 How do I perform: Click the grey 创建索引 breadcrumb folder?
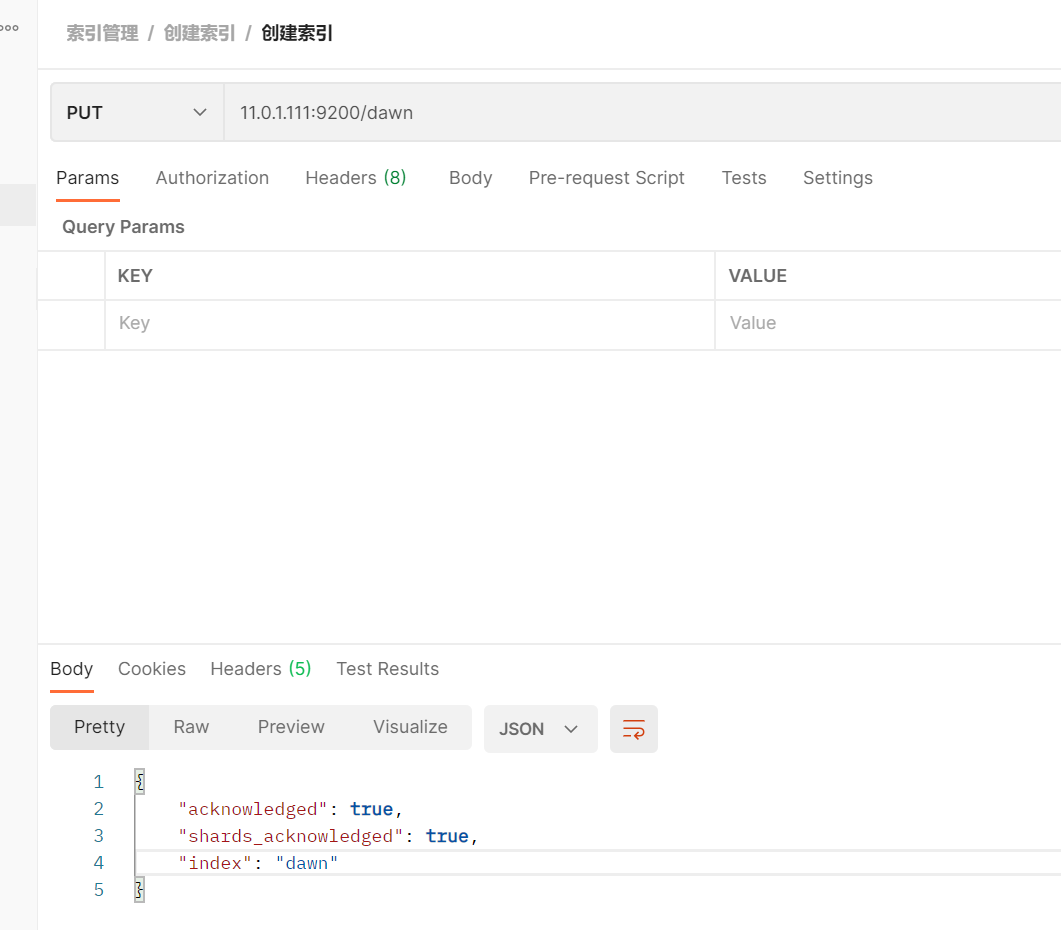pyautogui.click(x=200, y=33)
